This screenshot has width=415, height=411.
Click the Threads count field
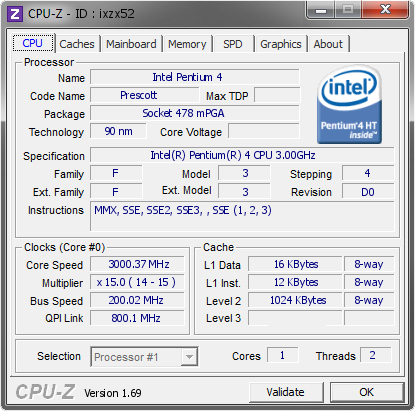point(375,355)
